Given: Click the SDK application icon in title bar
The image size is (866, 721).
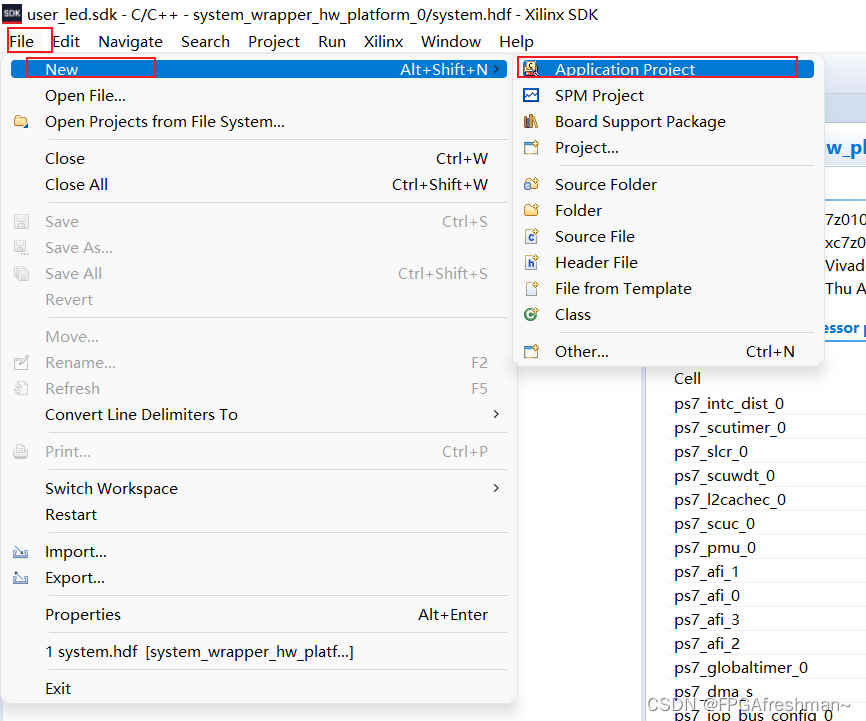Looking at the screenshot, I should tap(12, 14).
